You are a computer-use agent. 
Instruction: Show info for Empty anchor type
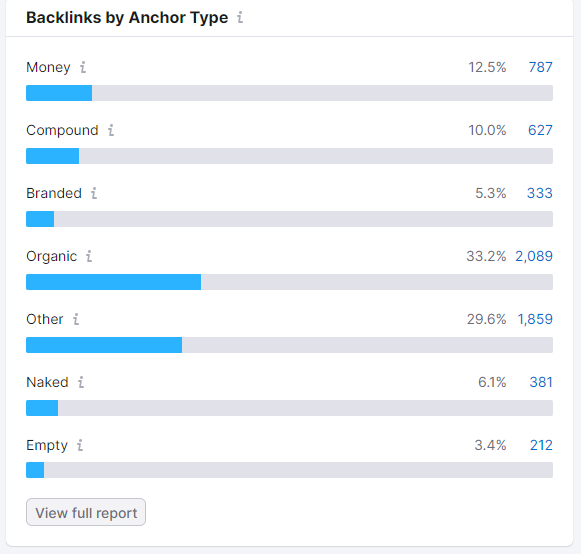click(x=80, y=445)
